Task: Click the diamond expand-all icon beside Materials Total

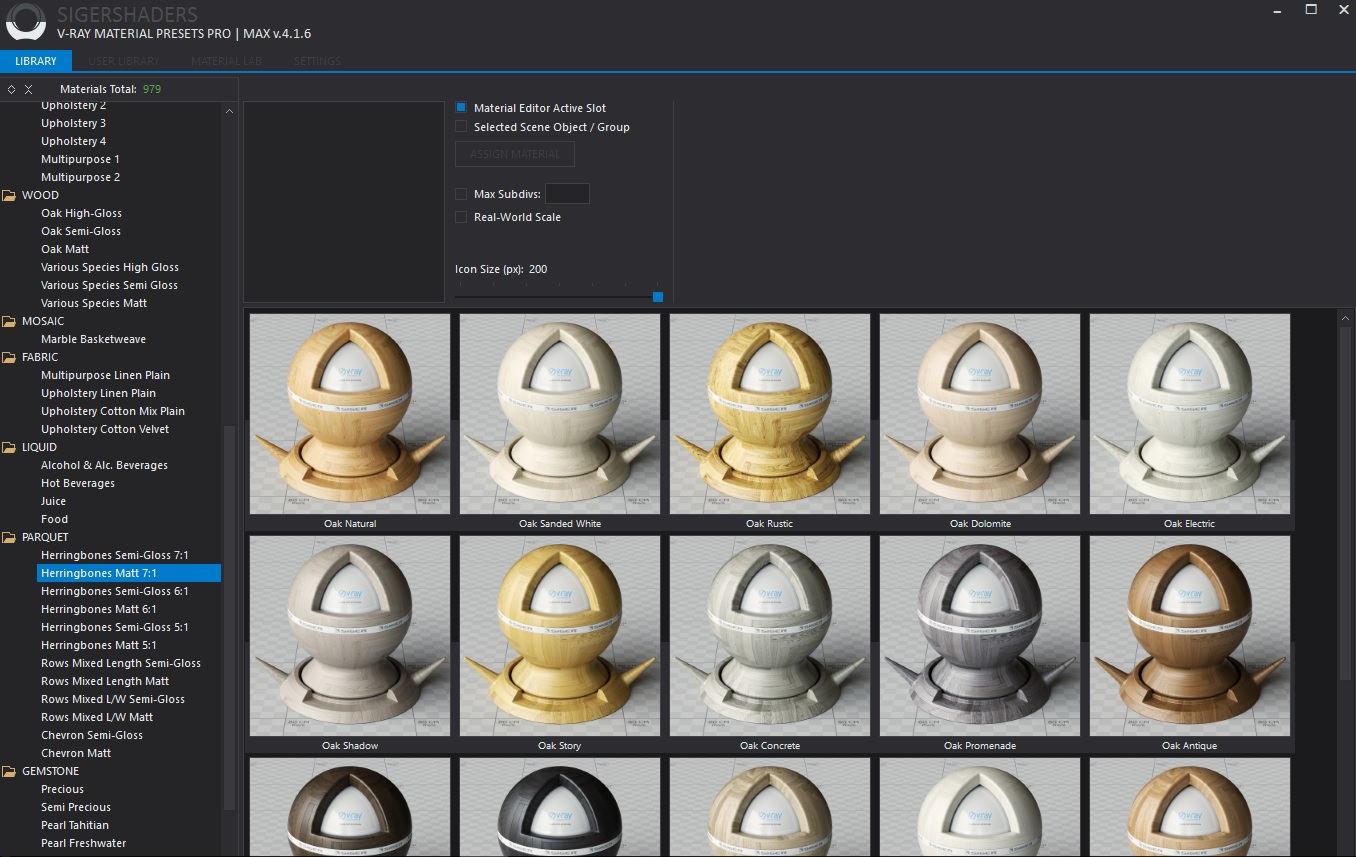Action: coord(11,89)
